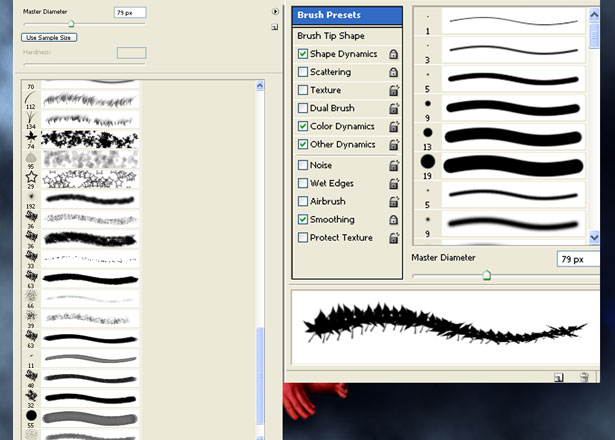Click the Use Sample Size button
The height and width of the screenshot is (440, 615).
point(49,38)
